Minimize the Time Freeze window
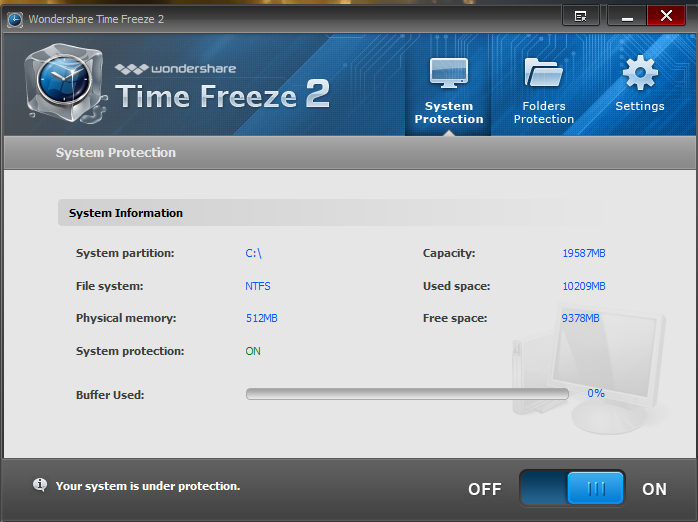This screenshot has height=522, width=698. coord(627,16)
